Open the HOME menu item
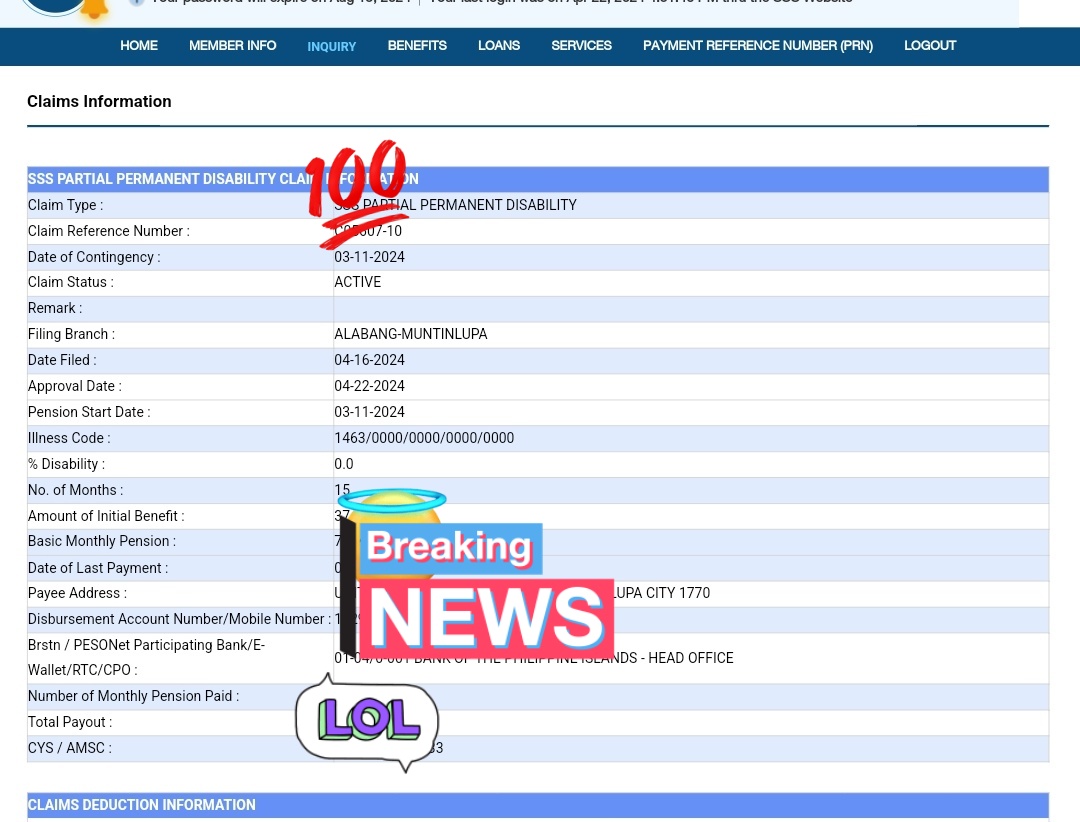The height and width of the screenshot is (822, 1080). (138, 45)
